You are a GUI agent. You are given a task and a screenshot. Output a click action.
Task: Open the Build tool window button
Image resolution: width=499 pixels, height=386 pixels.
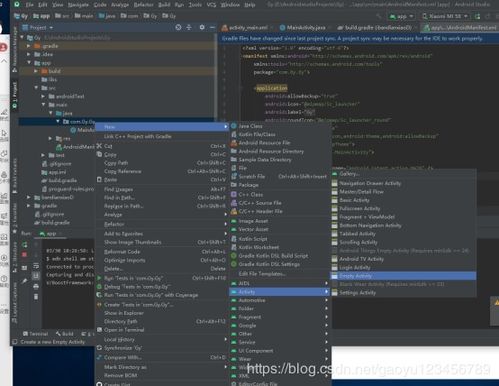coord(64,333)
